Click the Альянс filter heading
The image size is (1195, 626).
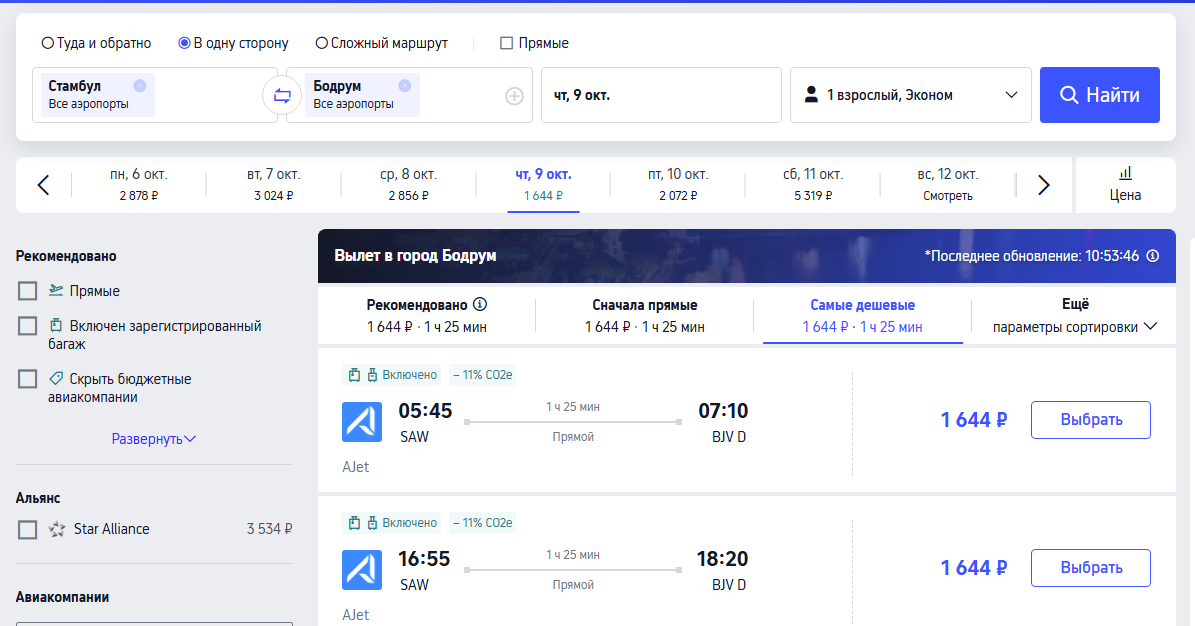[x=38, y=498]
